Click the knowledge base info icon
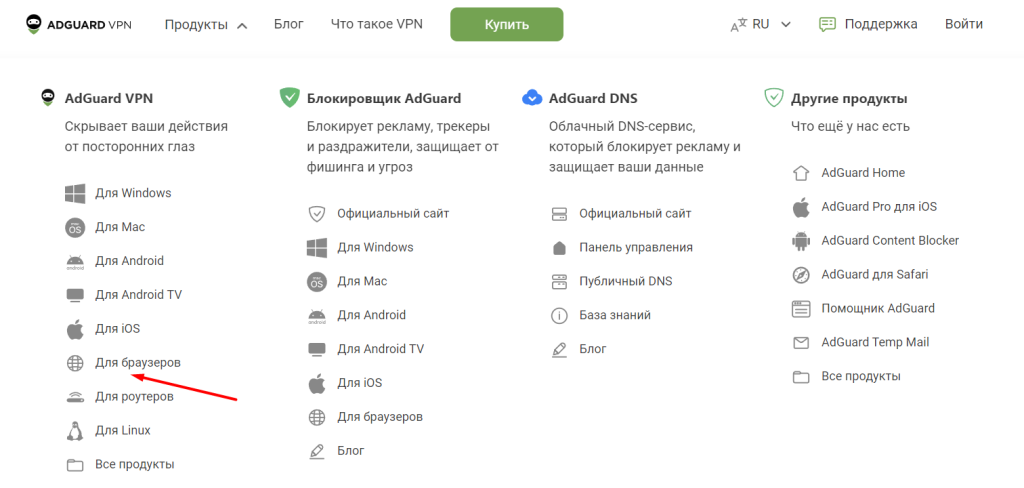The height and width of the screenshot is (488, 1024). (559, 316)
